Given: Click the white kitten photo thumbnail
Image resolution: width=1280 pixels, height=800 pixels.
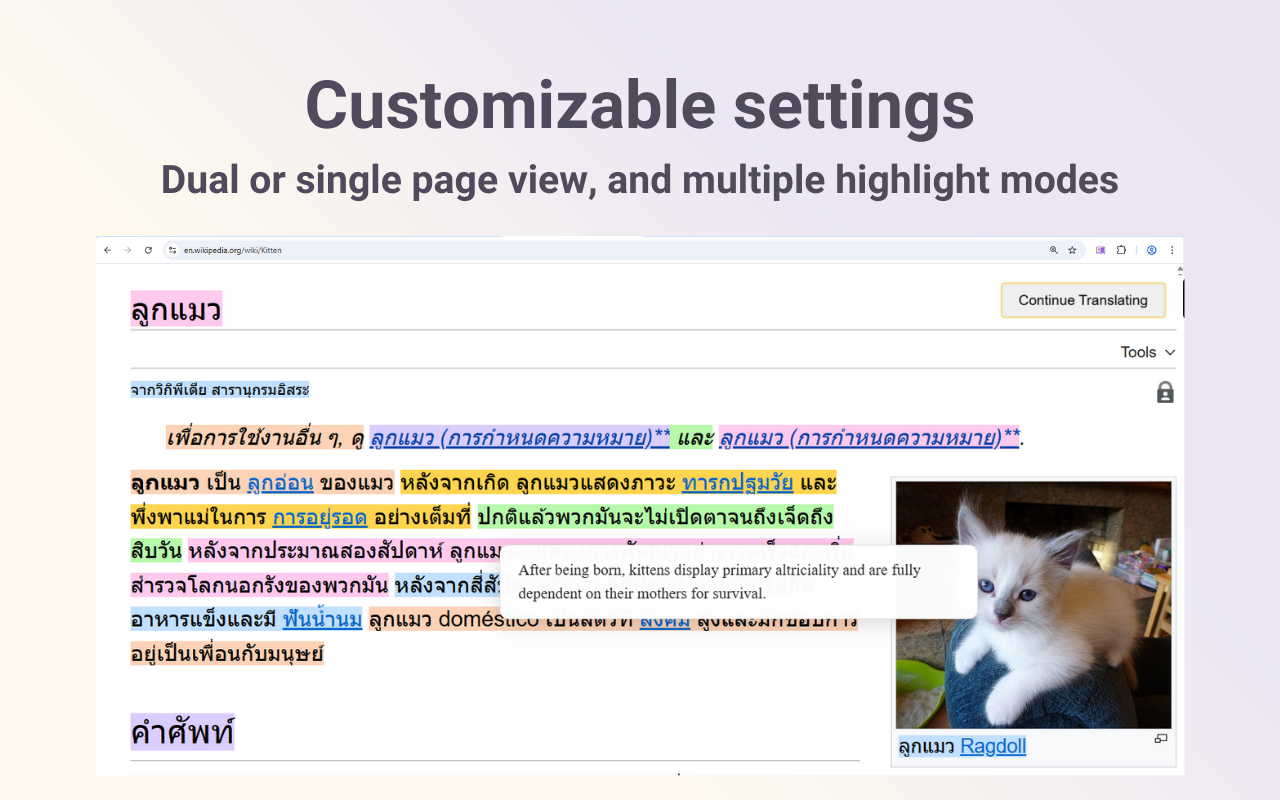Looking at the screenshot, I should pos(1033,605).
